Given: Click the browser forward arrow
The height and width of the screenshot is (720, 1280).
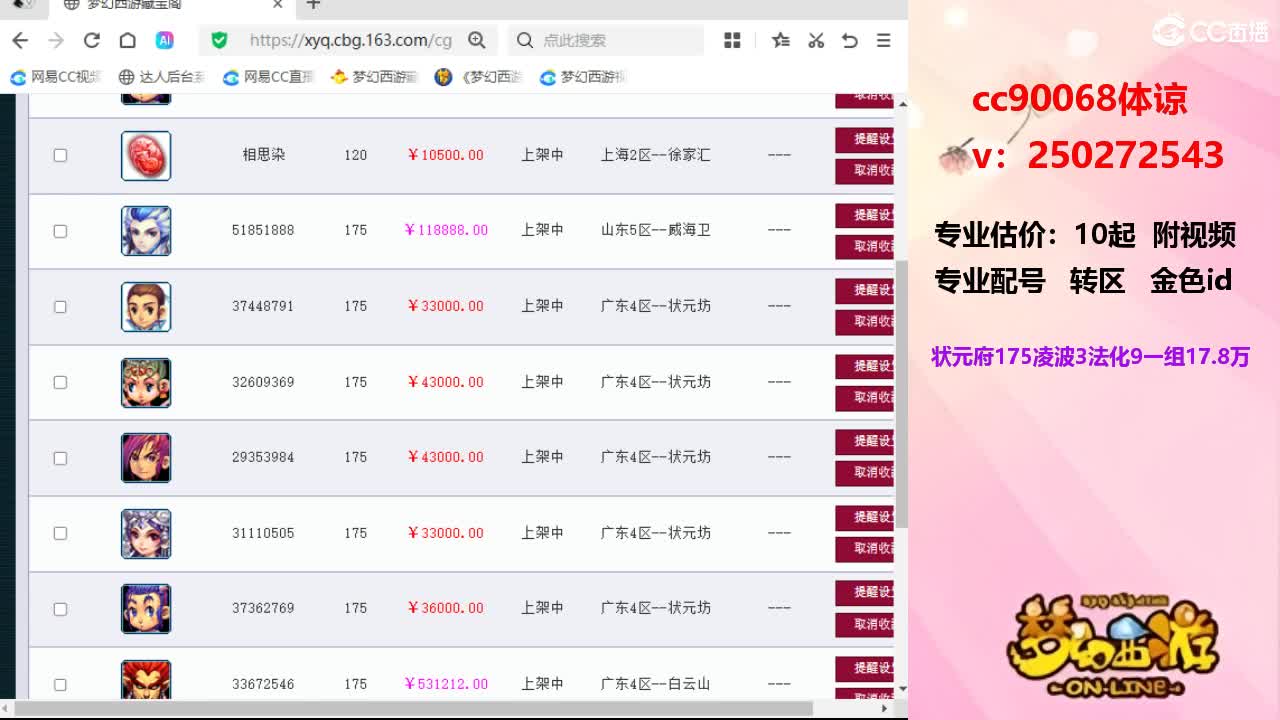Looking at the screenshot, I should pos(56,40).
